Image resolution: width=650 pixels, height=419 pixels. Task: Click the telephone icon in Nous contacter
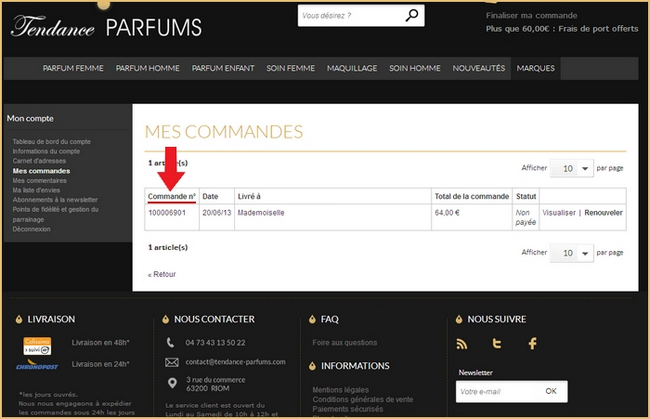[x=170, y=342]
